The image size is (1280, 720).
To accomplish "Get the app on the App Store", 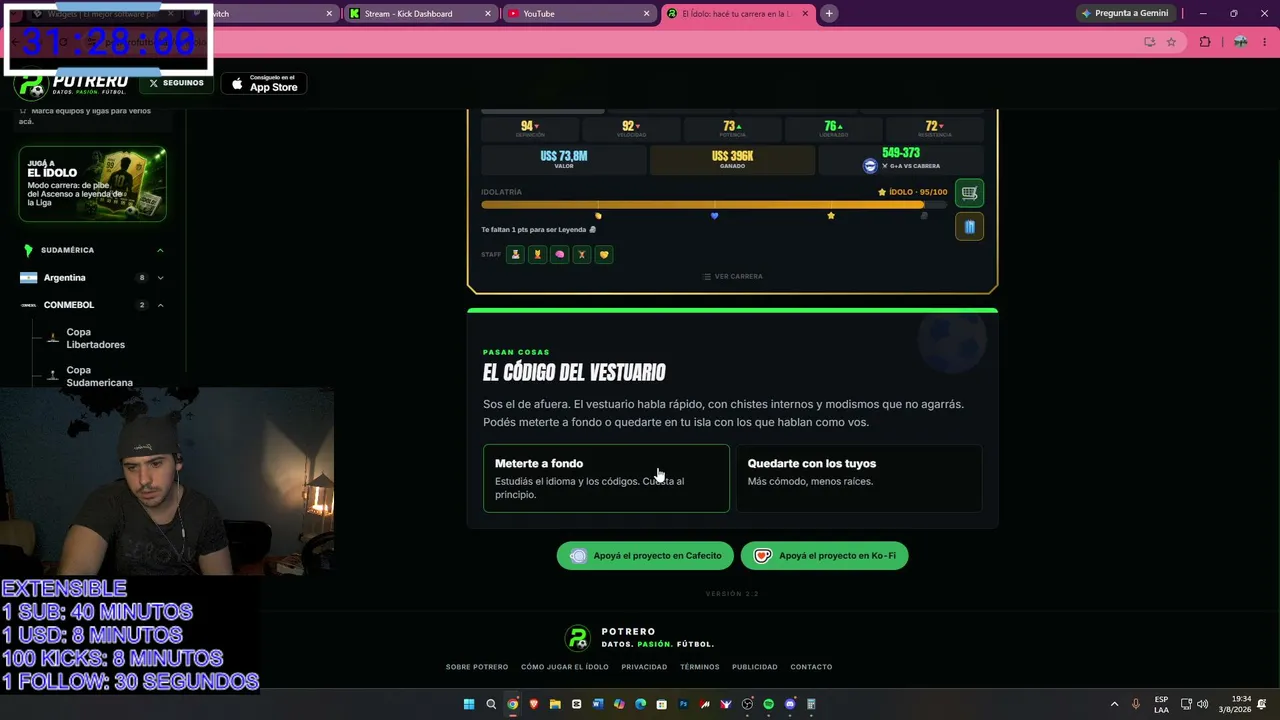I will point(264,83).
